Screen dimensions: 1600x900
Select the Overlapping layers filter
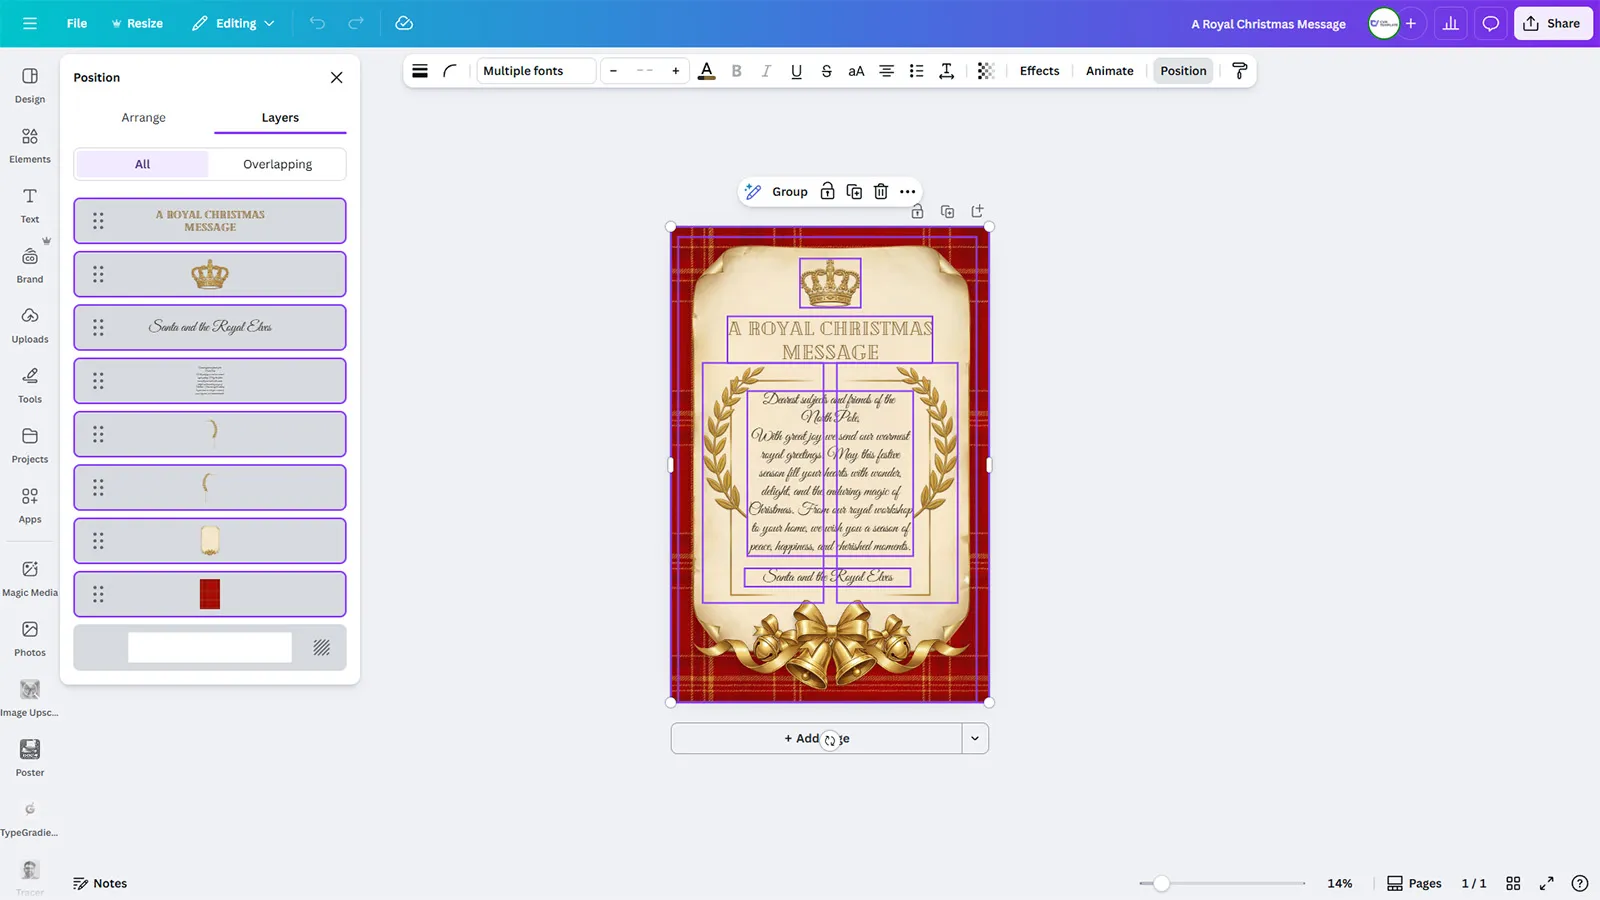click(x=277, y=164)
